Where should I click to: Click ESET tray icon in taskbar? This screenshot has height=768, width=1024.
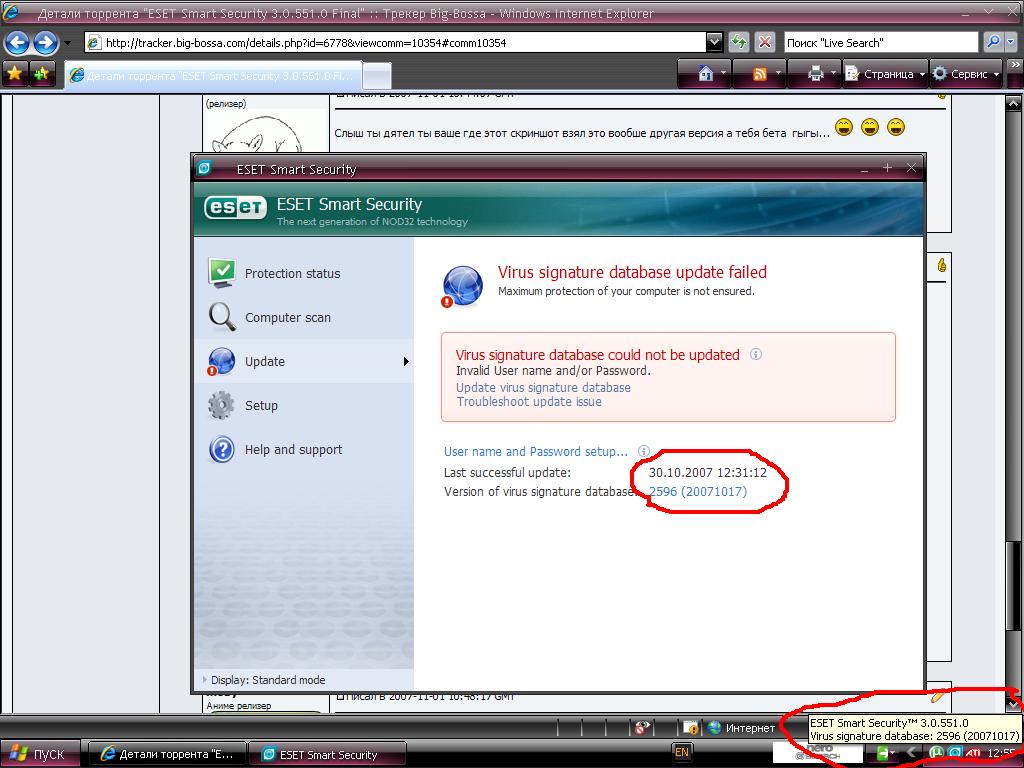954,753
